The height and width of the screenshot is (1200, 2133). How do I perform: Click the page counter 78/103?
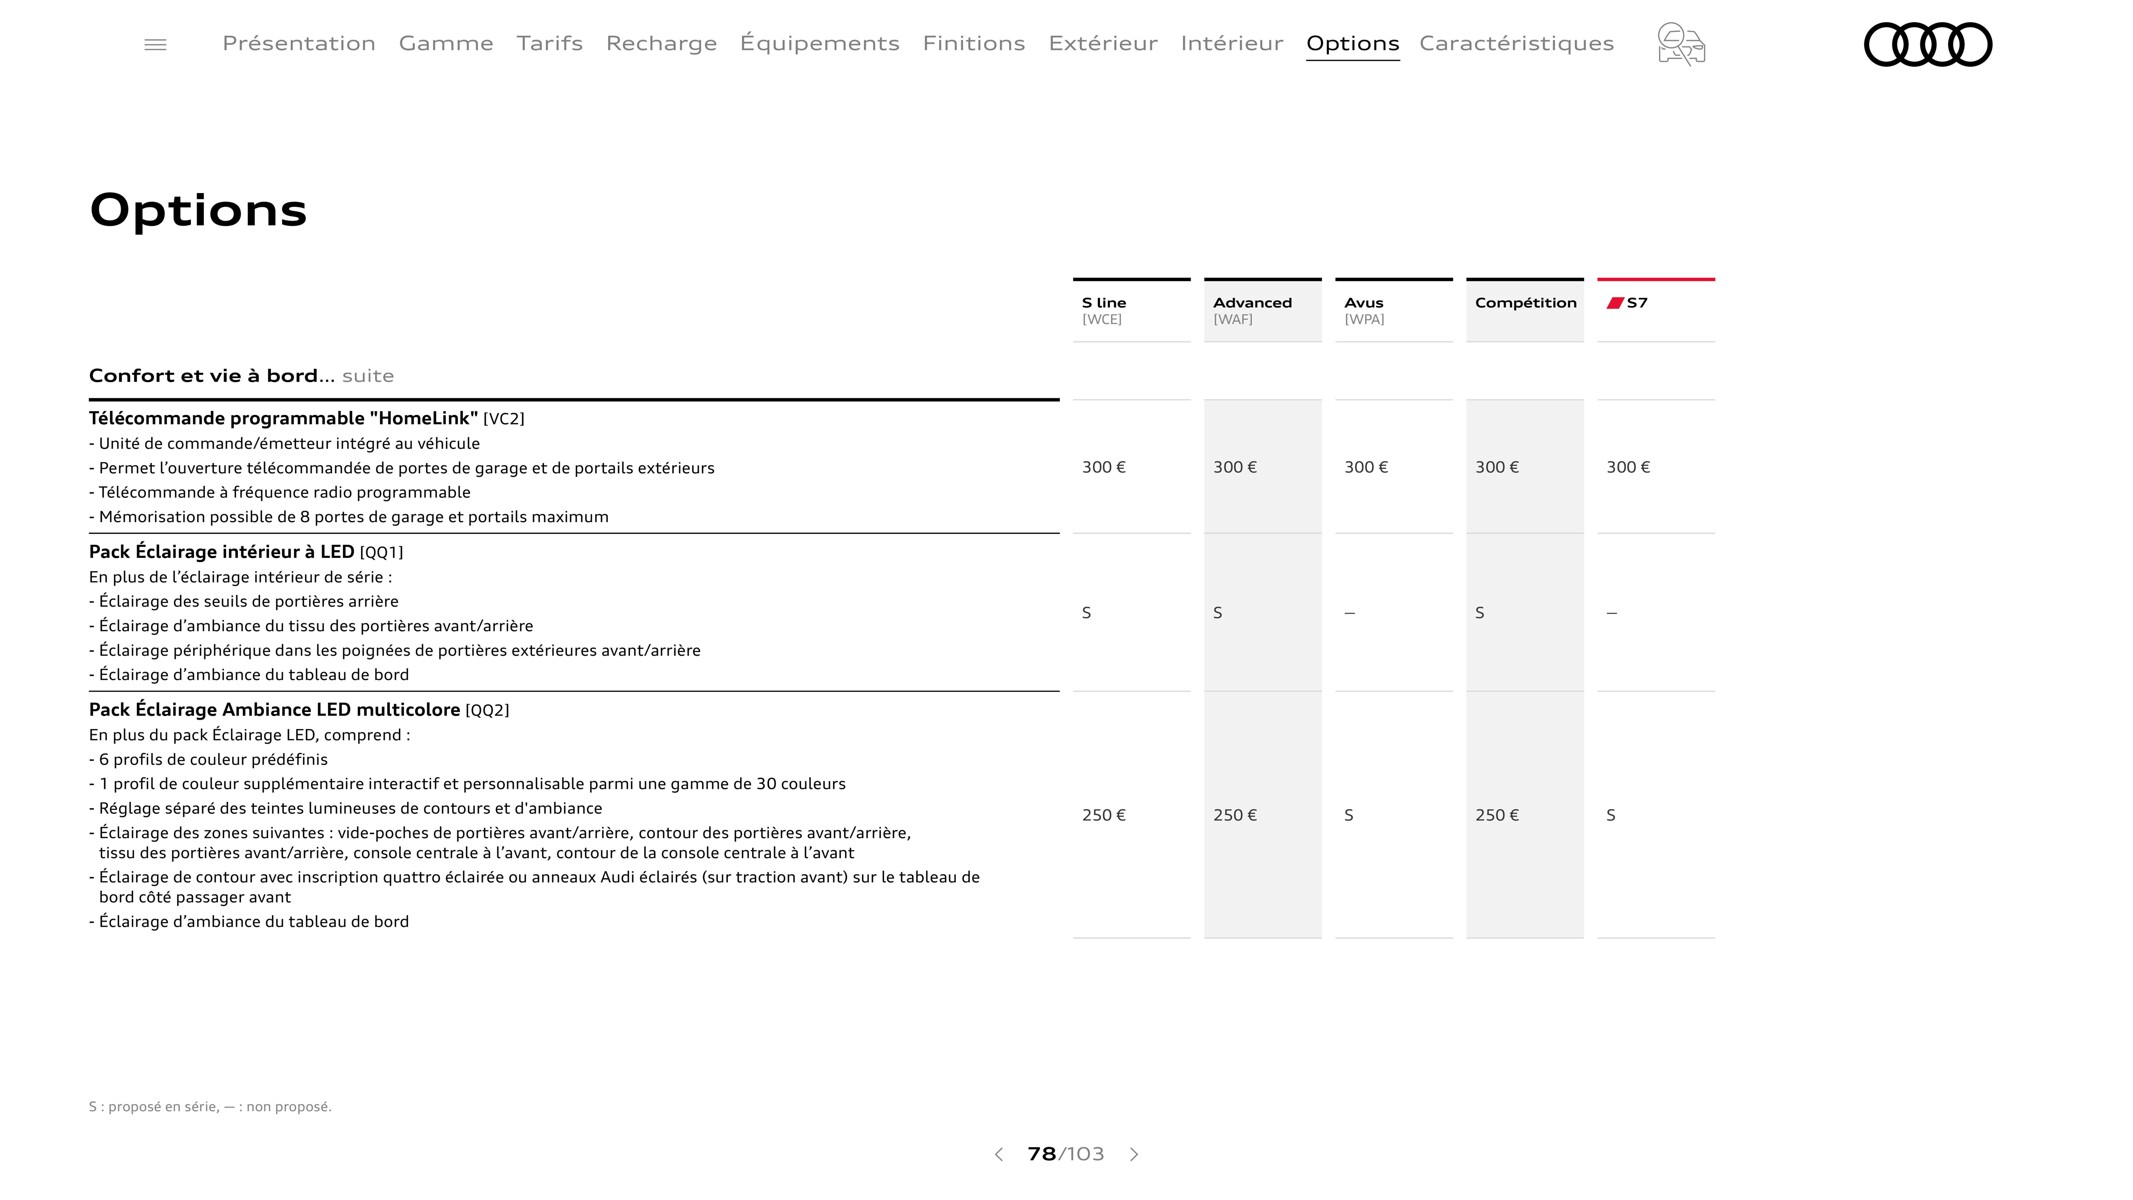coord(1066,1154)
